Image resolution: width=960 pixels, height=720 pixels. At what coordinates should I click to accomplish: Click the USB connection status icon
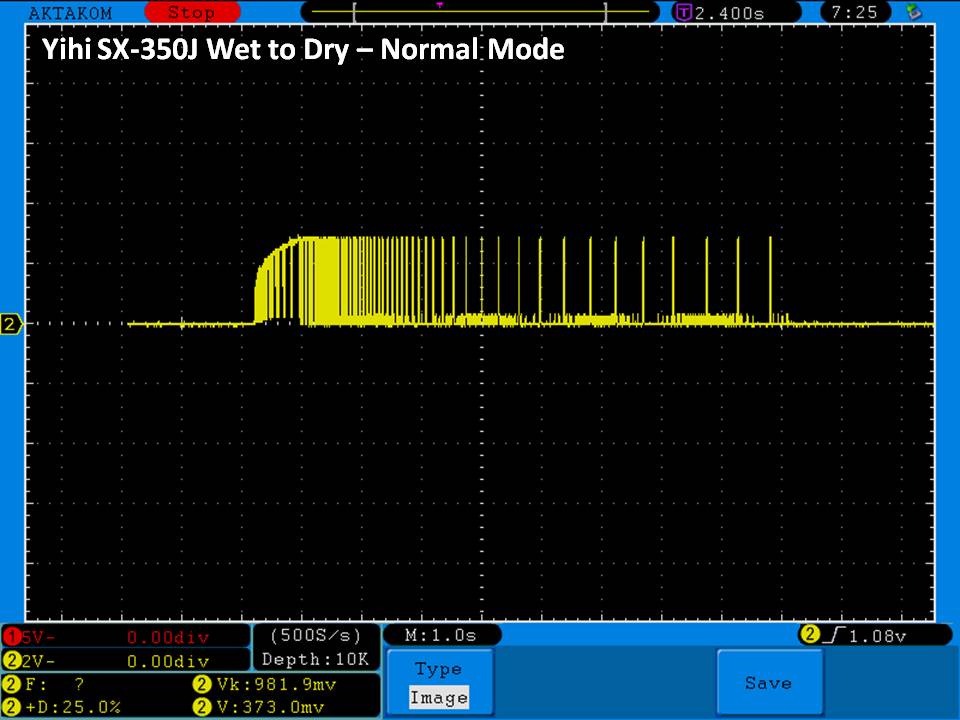[x=912, y=13]
